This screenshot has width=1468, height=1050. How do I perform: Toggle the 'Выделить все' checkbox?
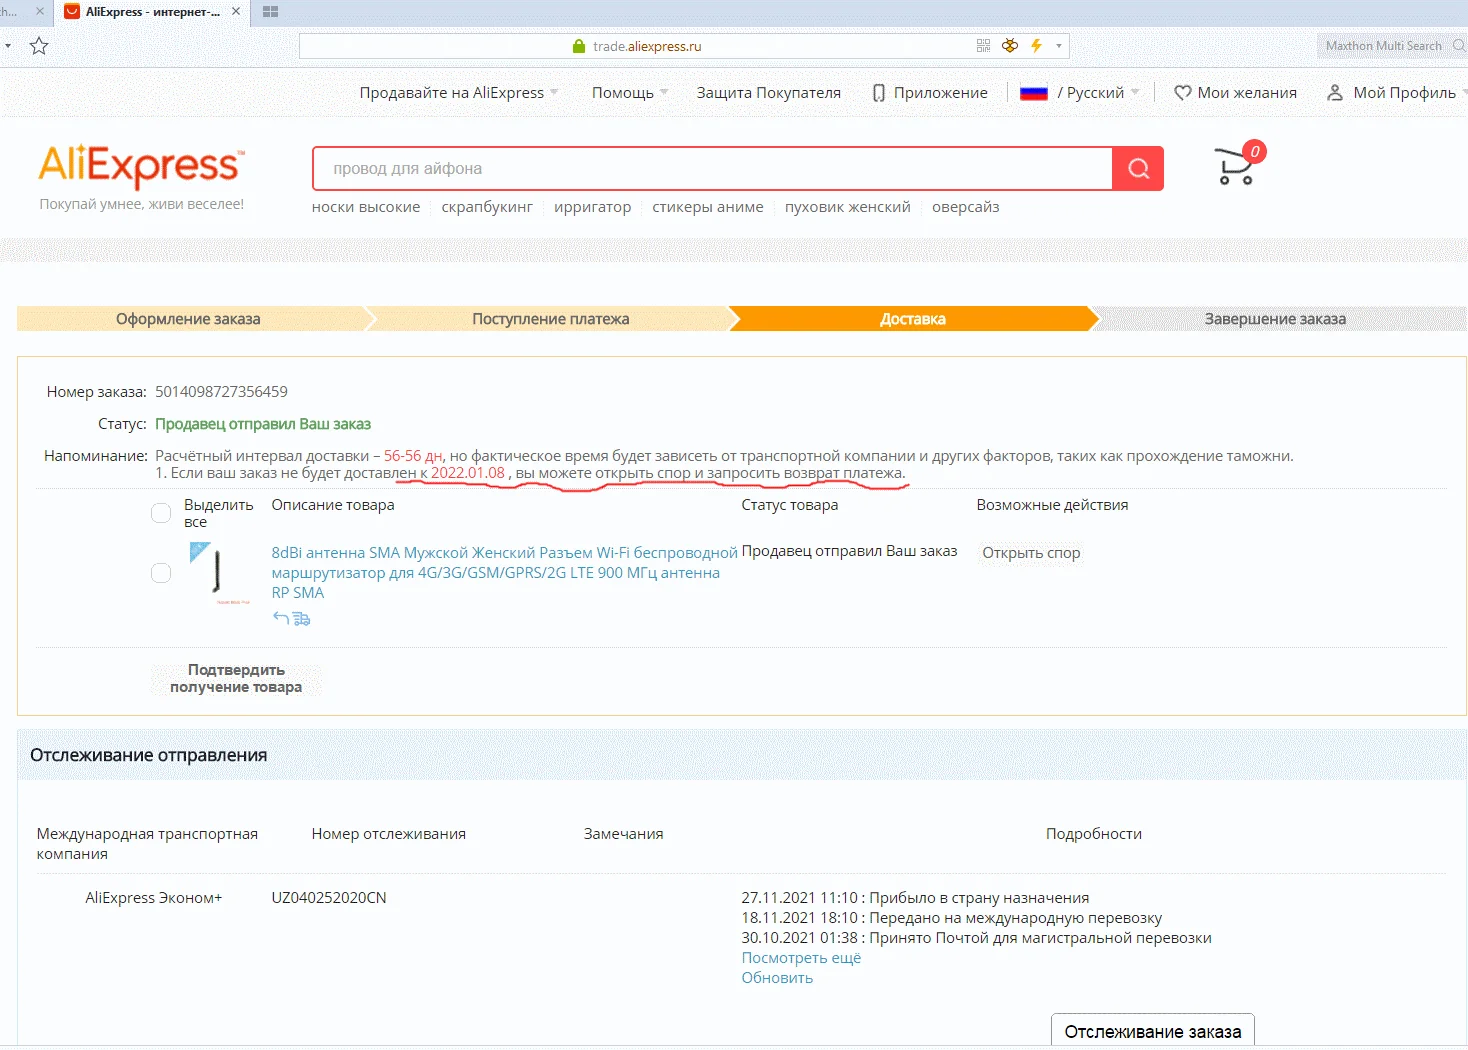[161, 513]
